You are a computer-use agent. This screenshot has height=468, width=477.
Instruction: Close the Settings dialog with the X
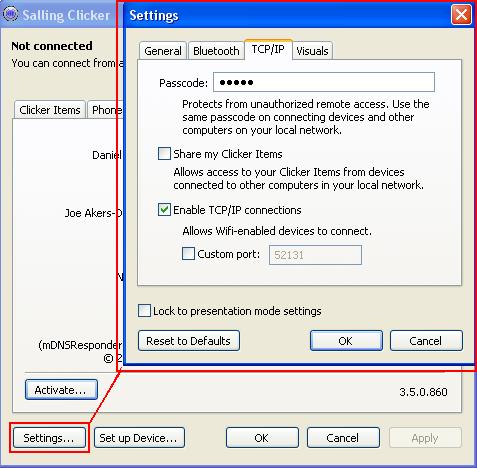click(x=461, y=15)
